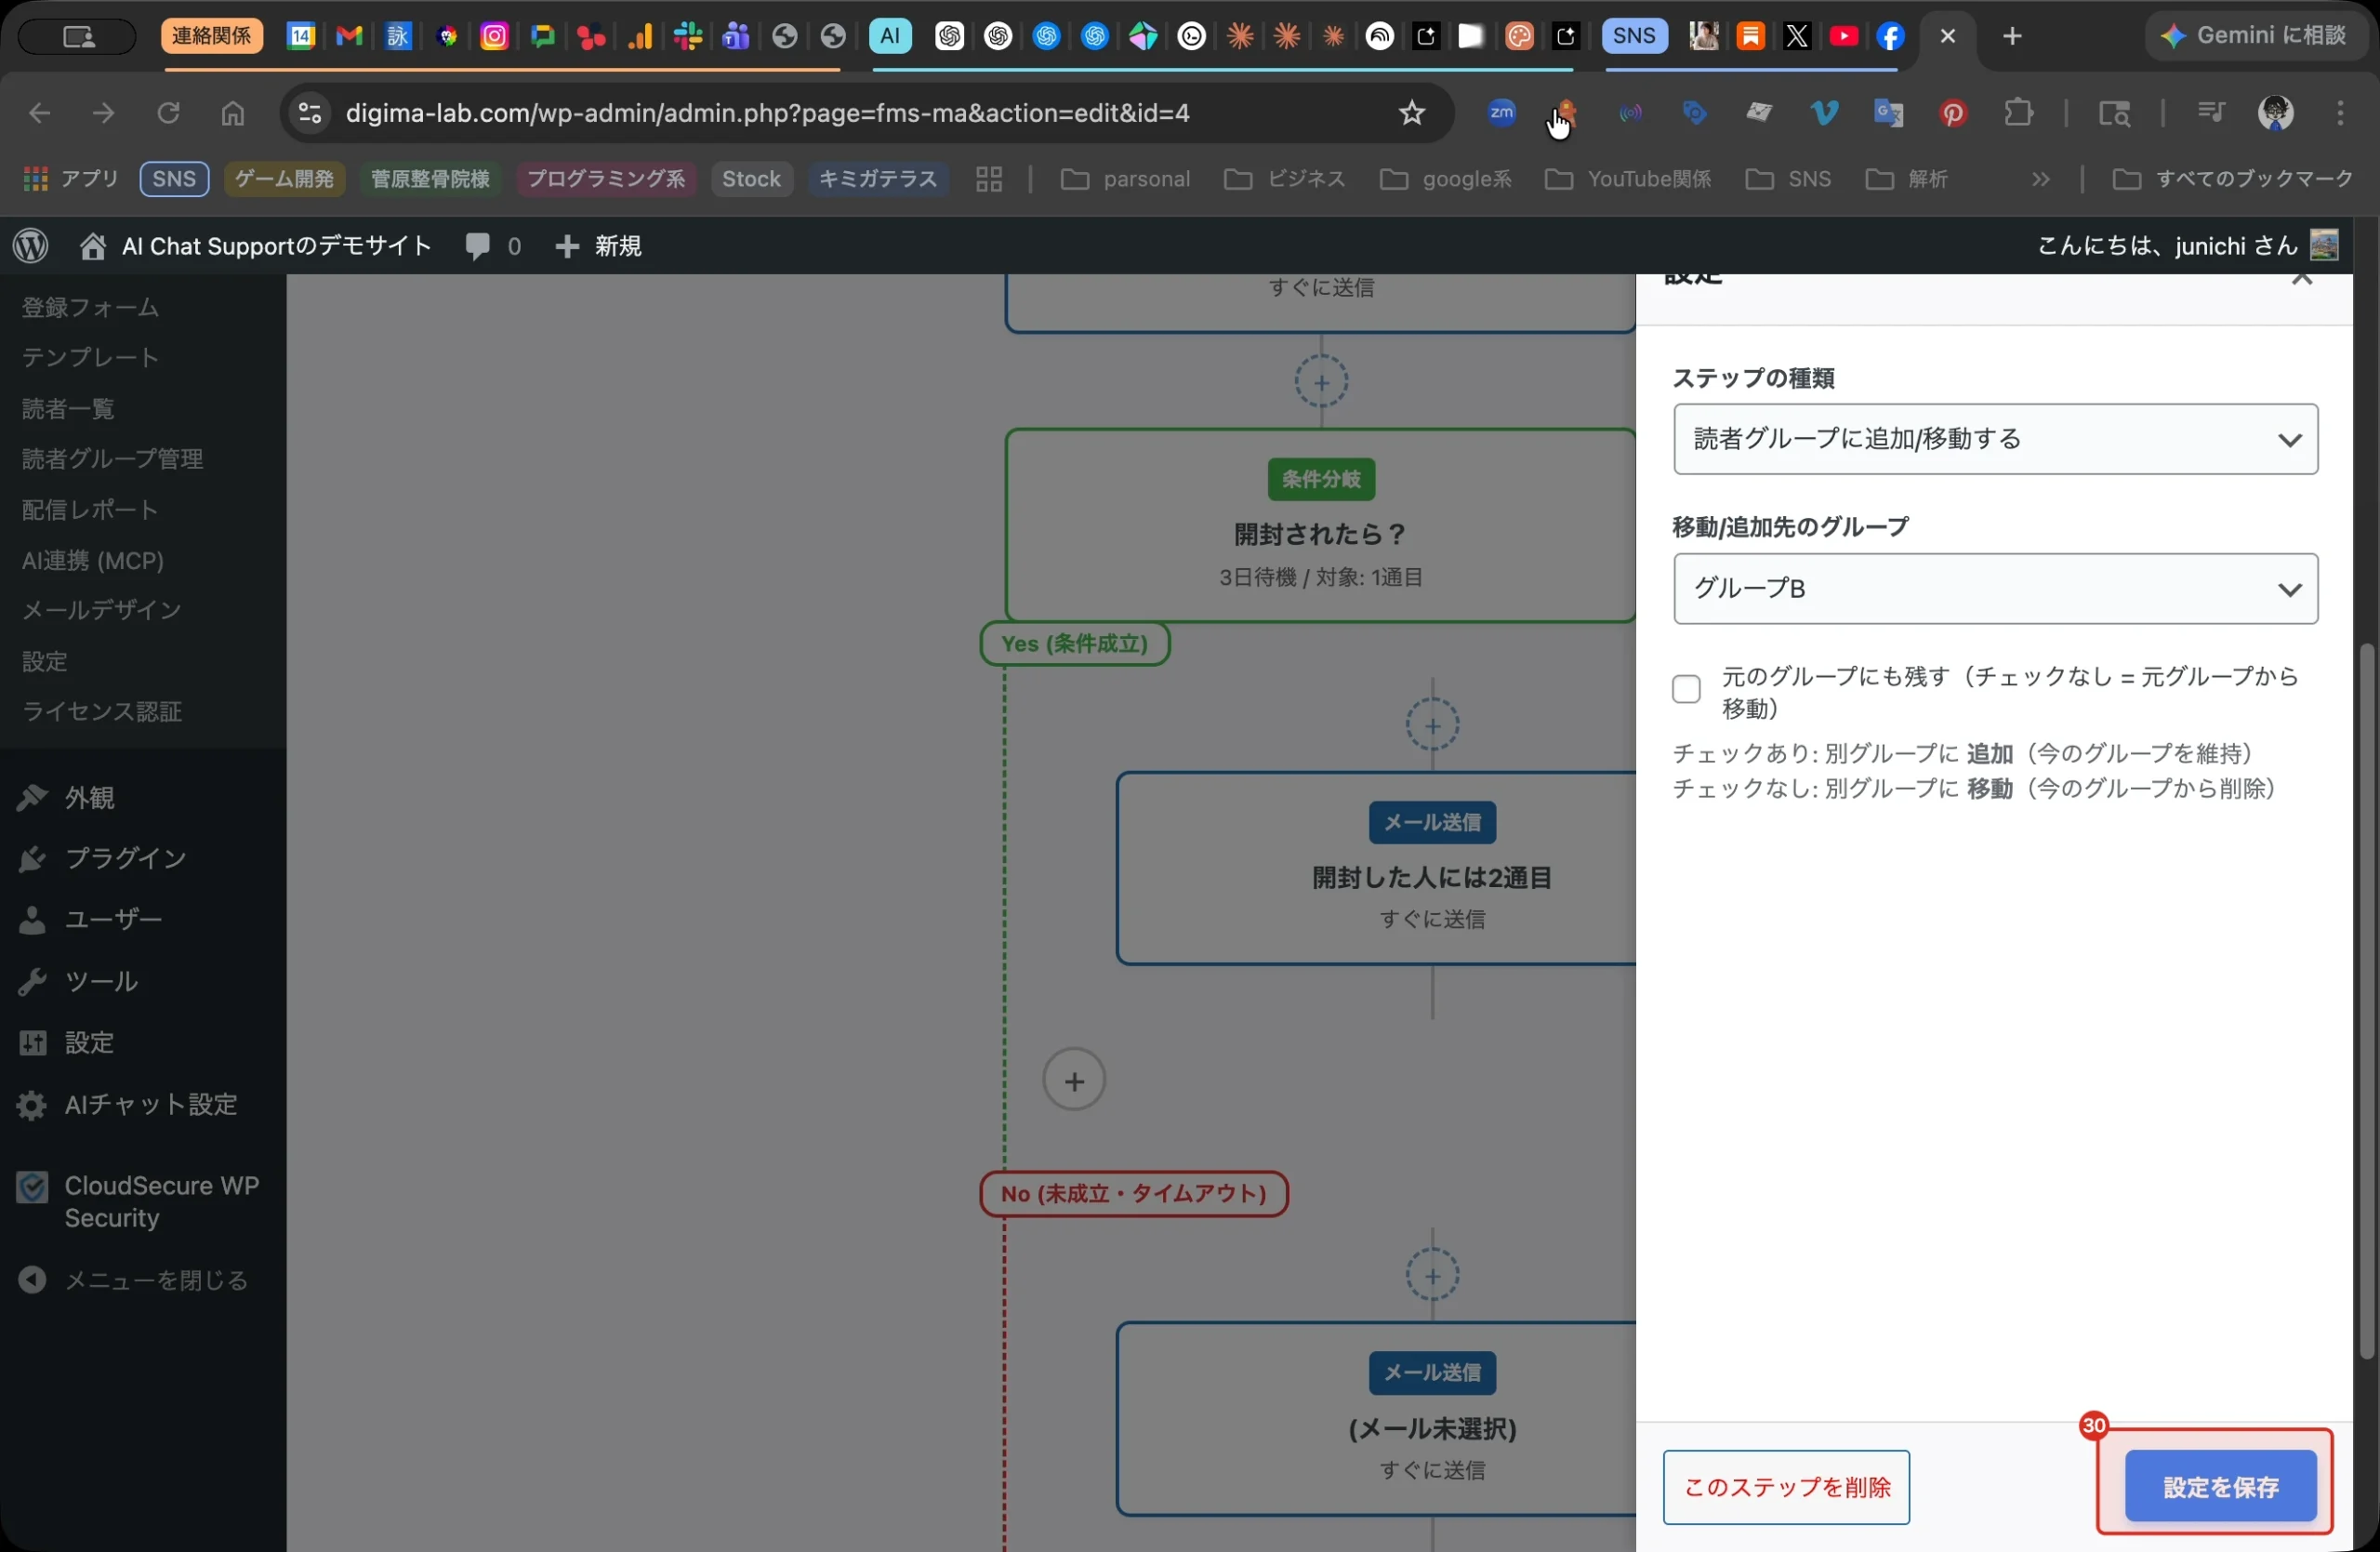This screenshot has width=2380, height=1552.
Task: Click the solid plus circle at the end of the Yes branch
Action: coord(1073,1080)
